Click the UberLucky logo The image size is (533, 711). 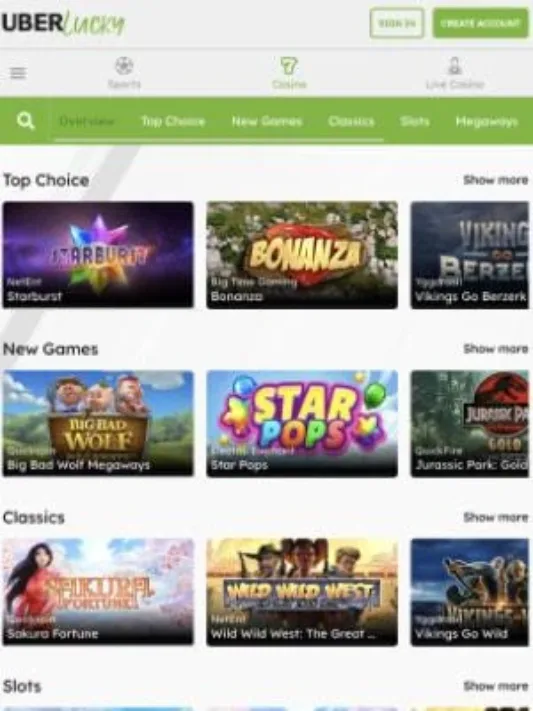(x=63, y=23)
